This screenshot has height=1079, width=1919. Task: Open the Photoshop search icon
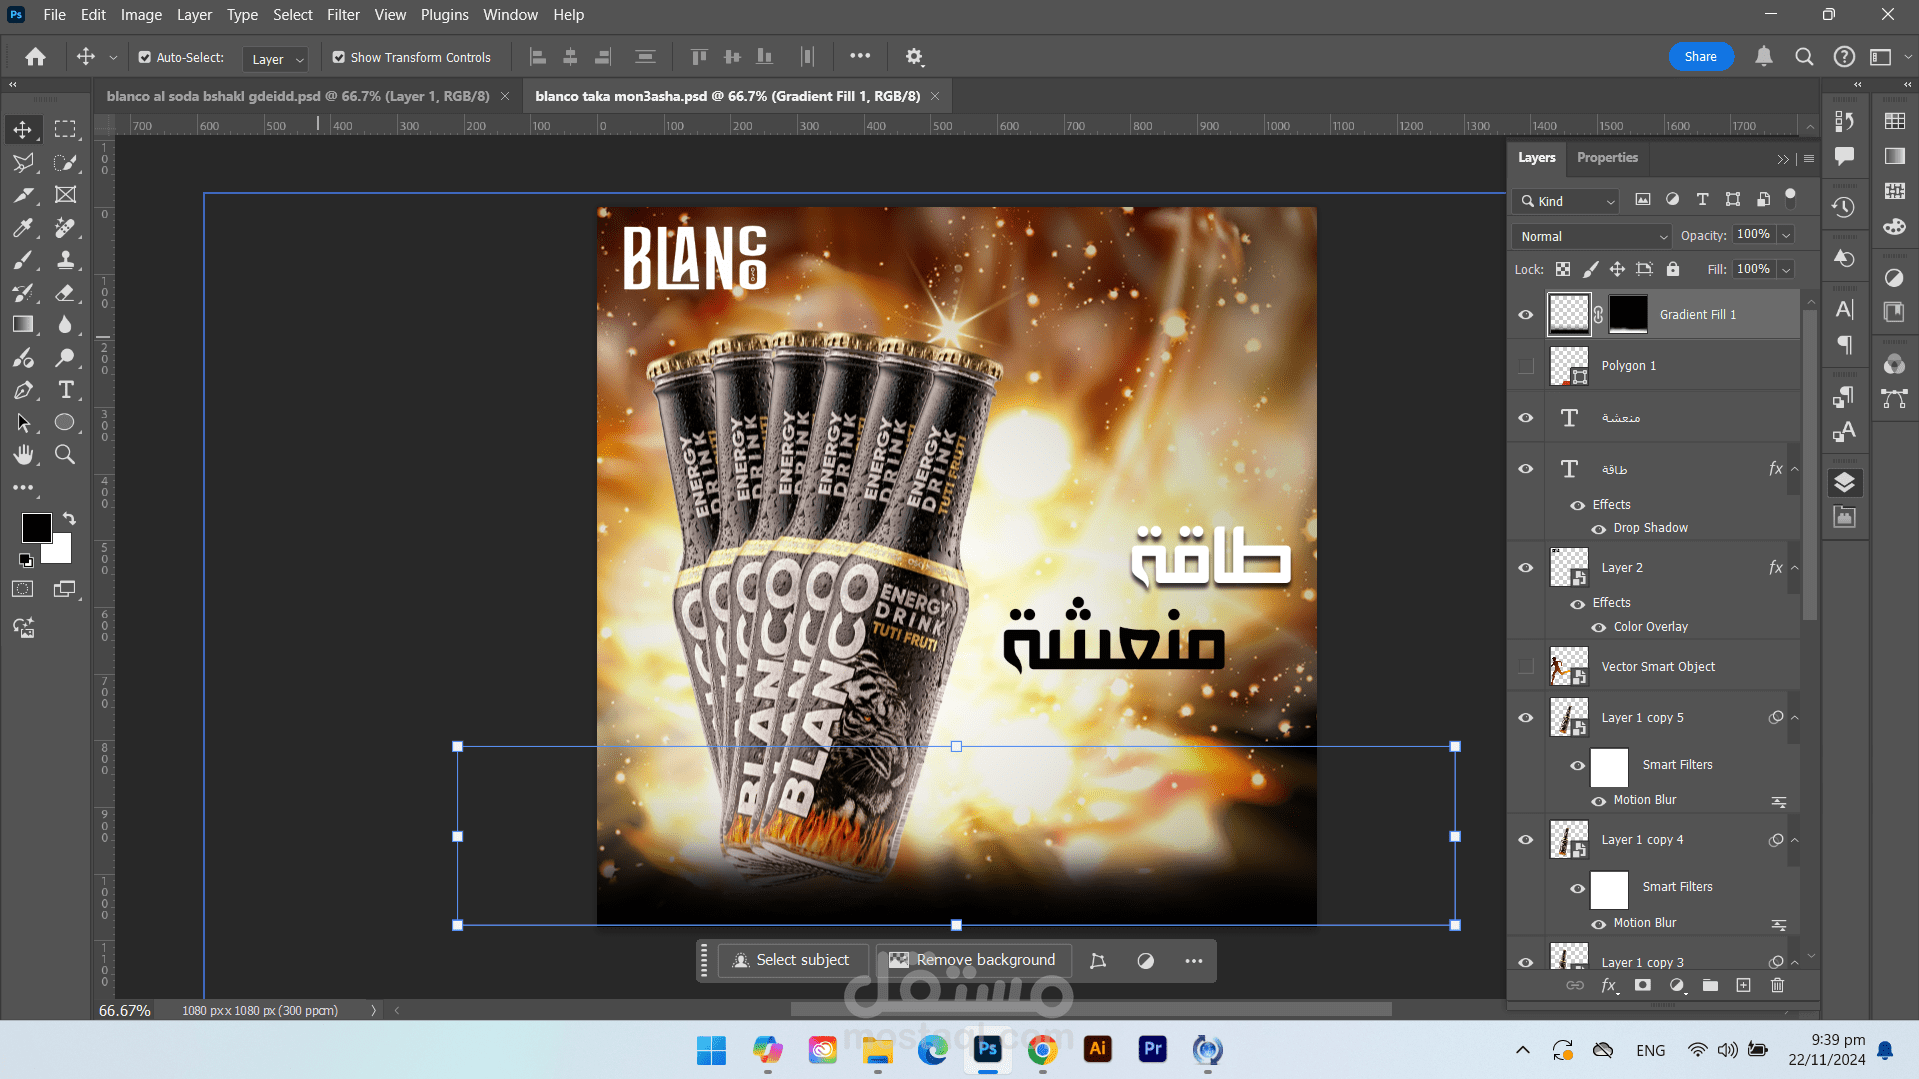click(1804, 57)
